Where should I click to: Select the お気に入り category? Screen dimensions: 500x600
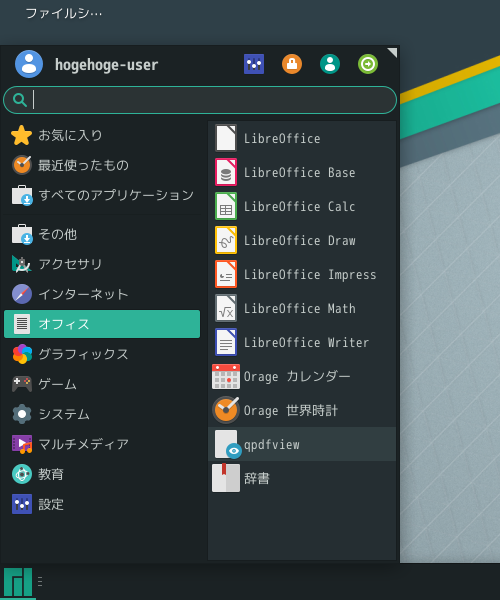(102, 135)
